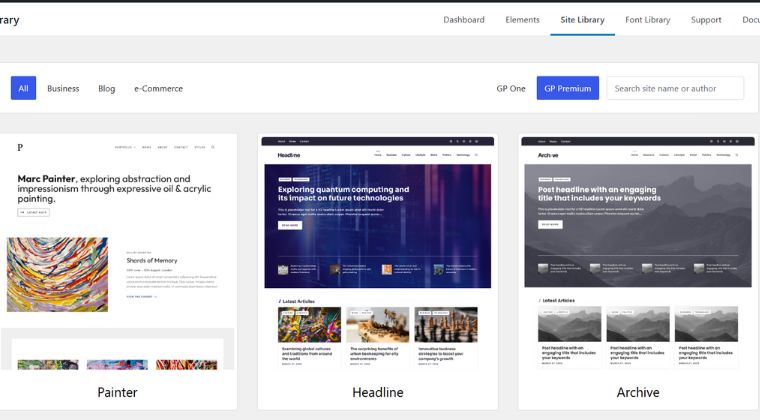This screenshot has width=760, height=420.
Task: Click the site name search field
Action: coord(675,88)
